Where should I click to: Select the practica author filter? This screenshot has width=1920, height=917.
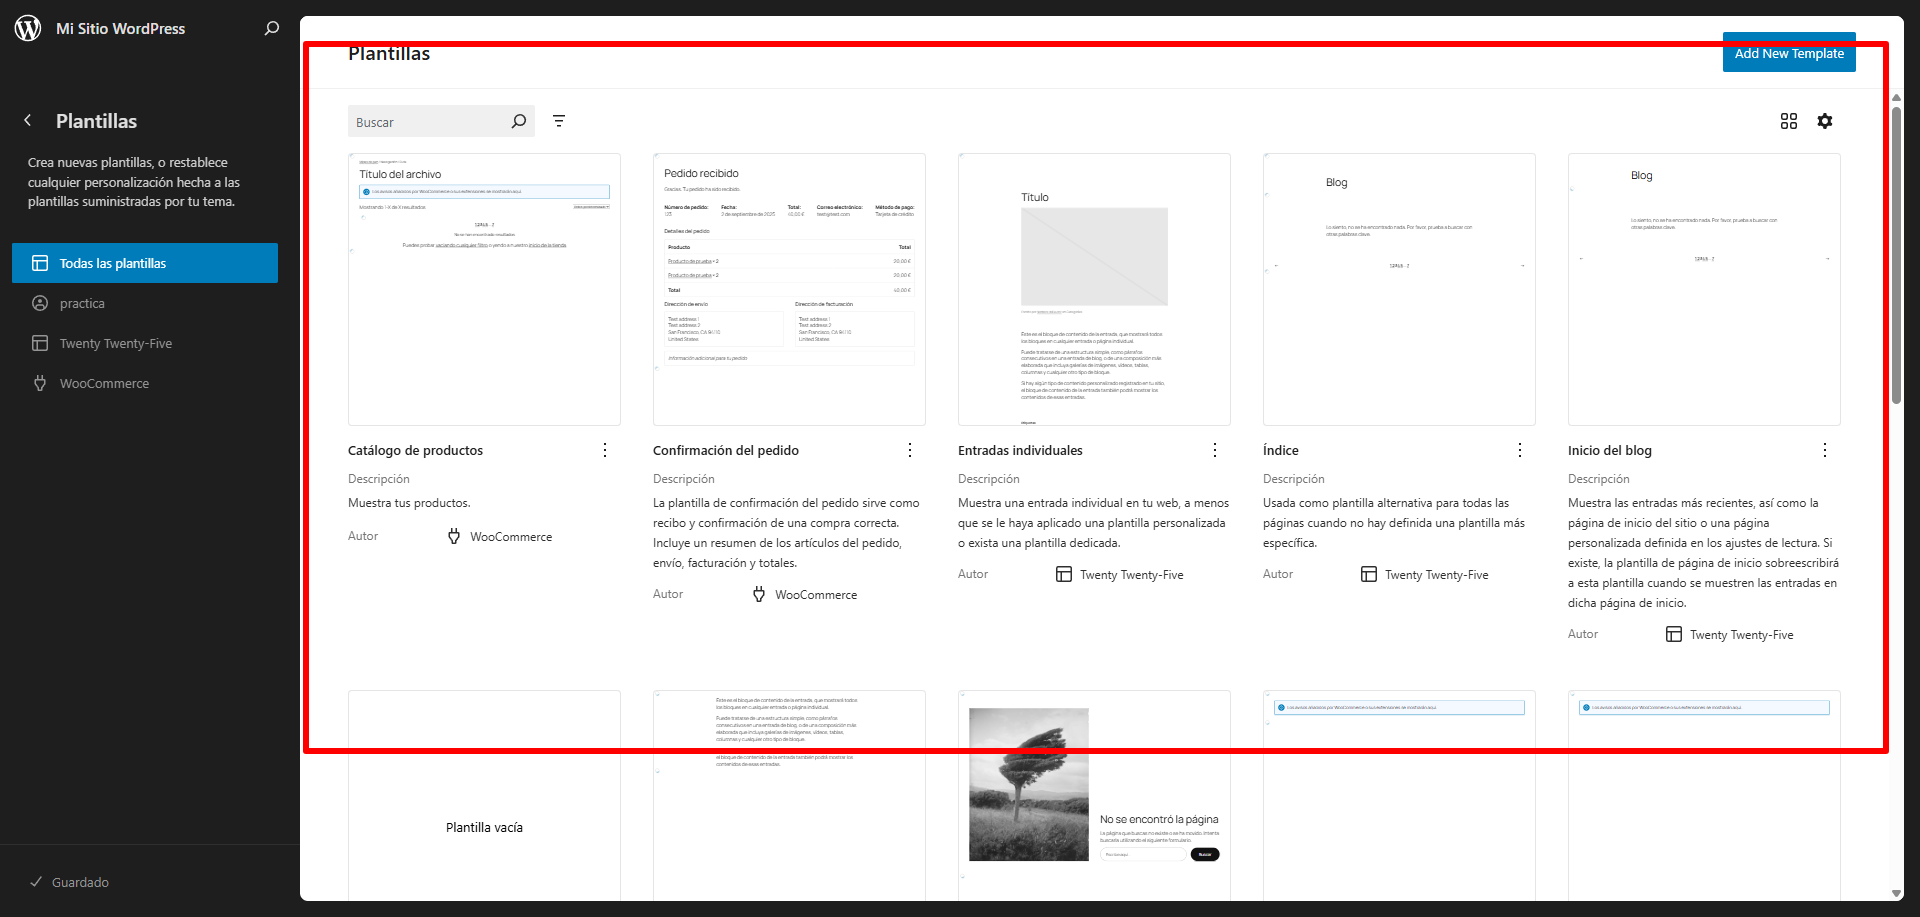tap(82, 303)
